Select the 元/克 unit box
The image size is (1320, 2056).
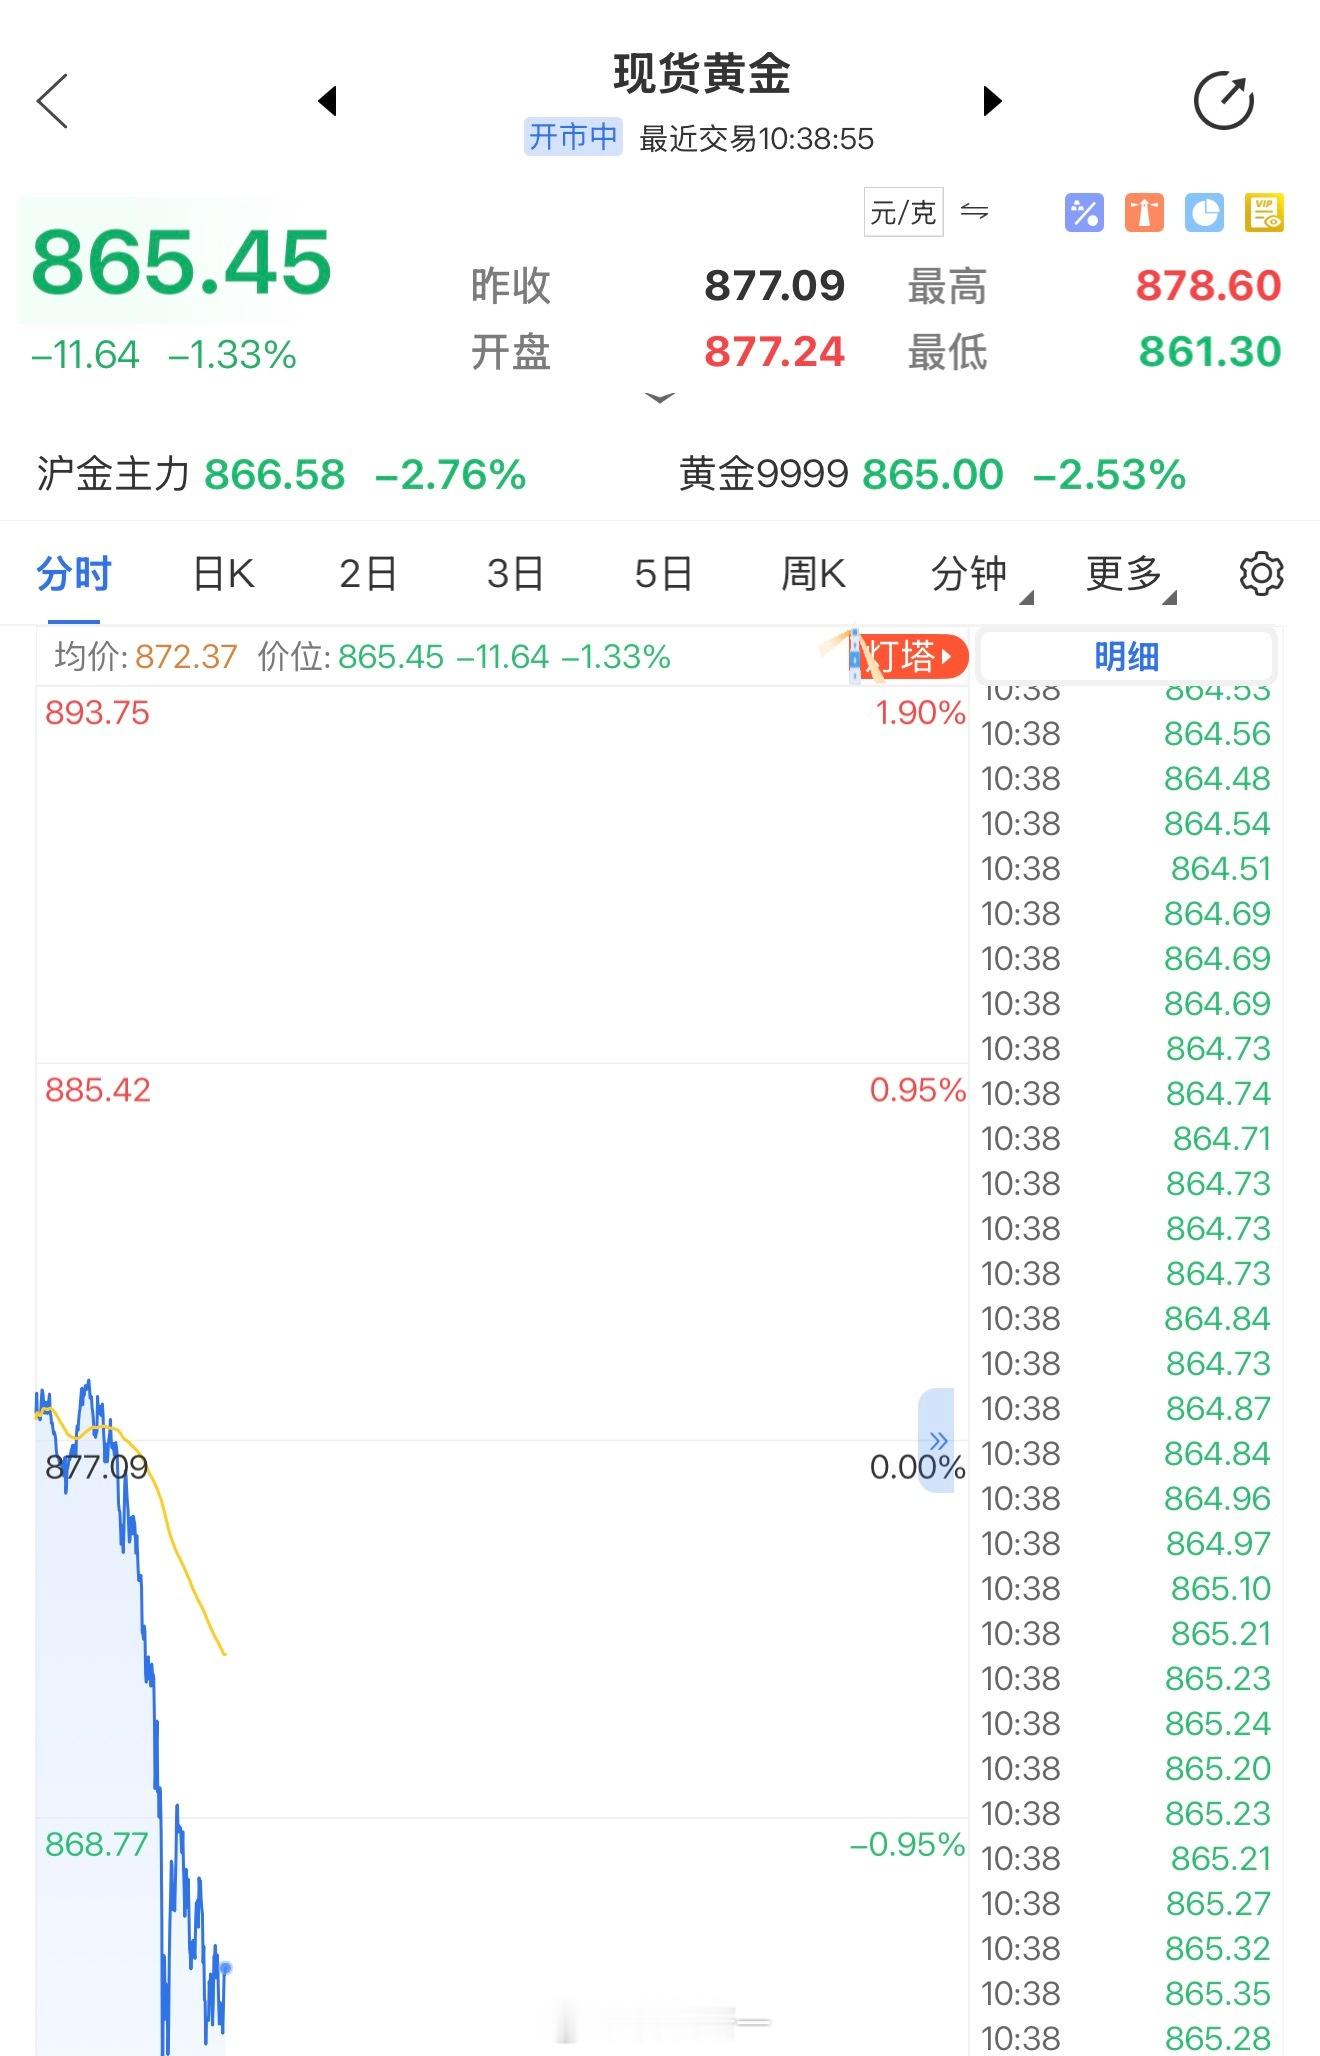[x=903, y=212]
